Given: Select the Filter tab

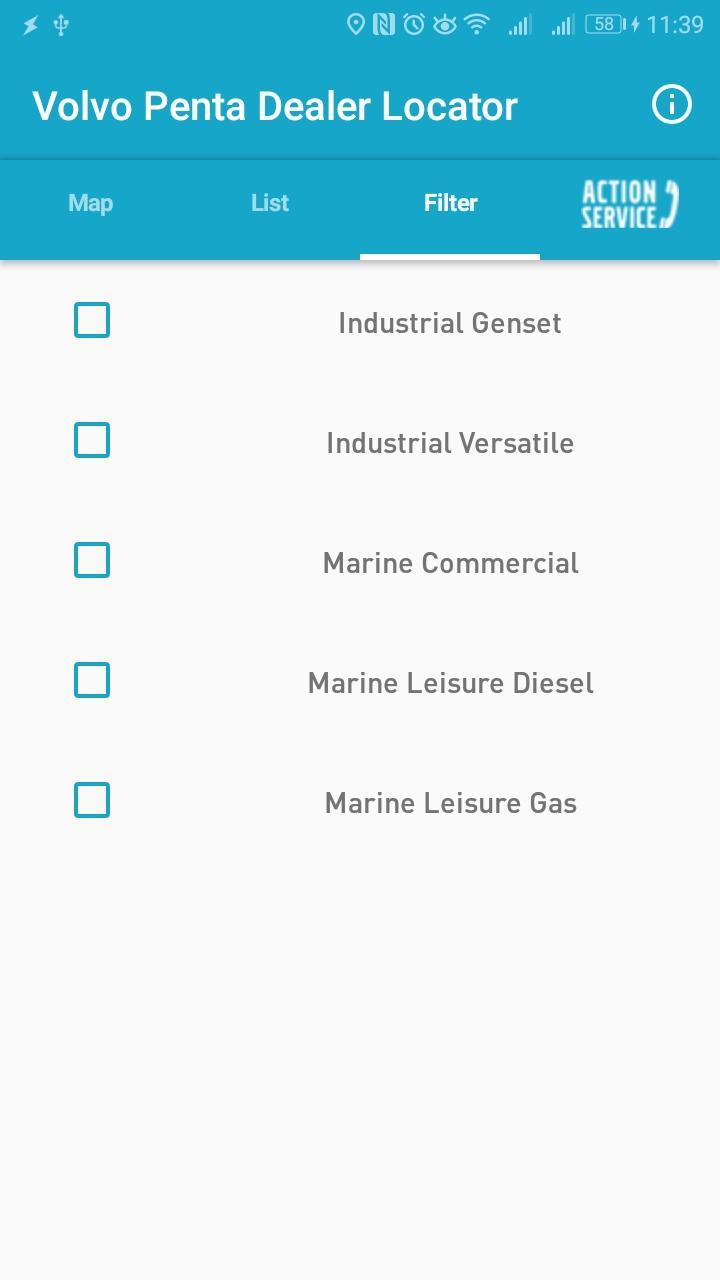Looking at the screenshot, I should tap(450, 203).
